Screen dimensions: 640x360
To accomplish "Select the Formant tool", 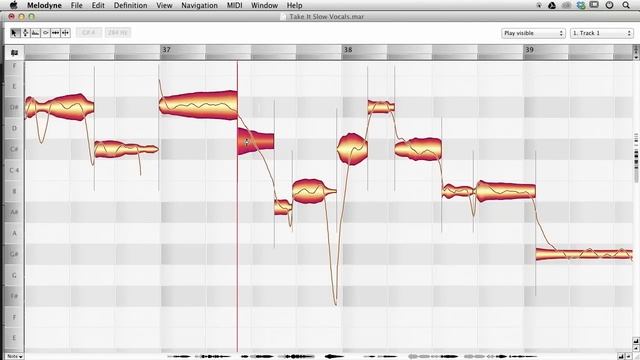I will click(36, 33).
